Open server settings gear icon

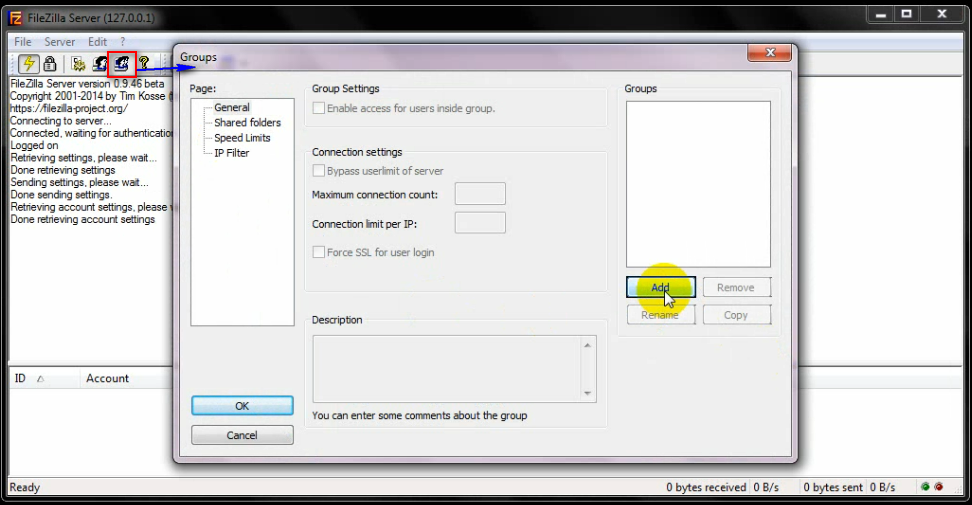pyautogui.click(x=78, y=63)
